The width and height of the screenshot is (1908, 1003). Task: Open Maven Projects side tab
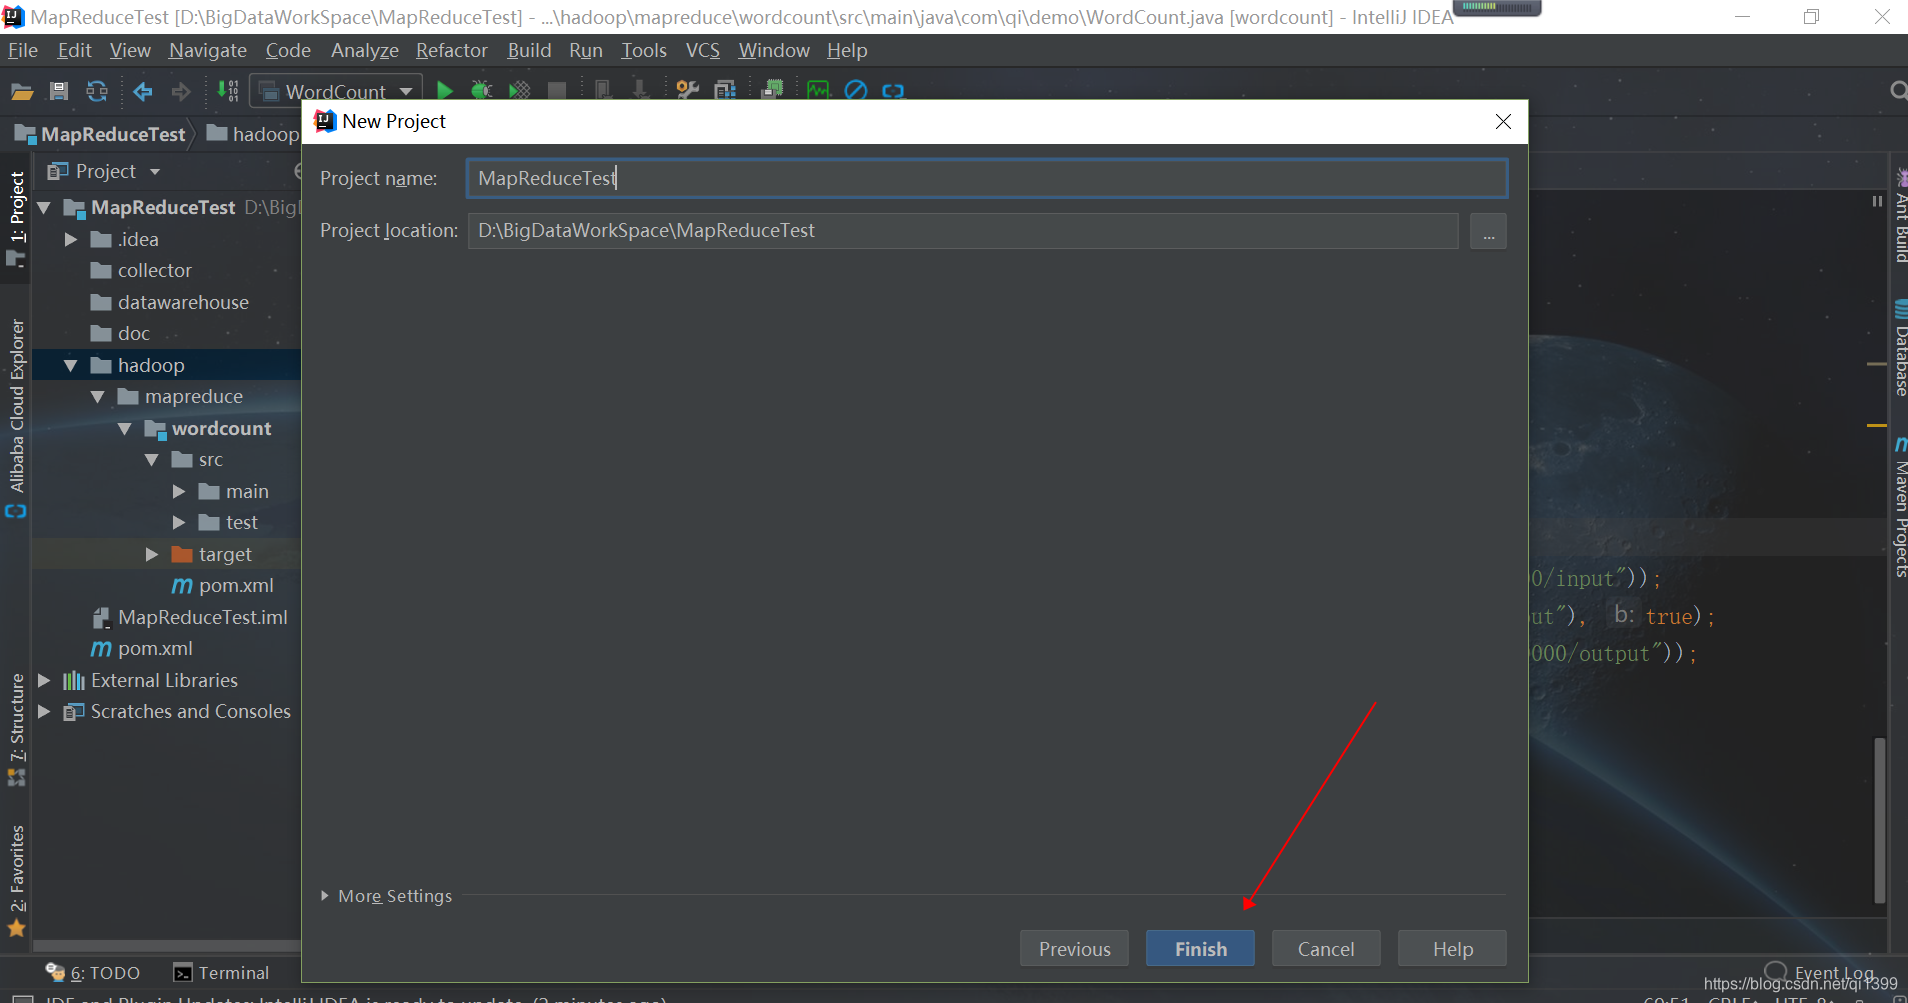pos(1900,507)
